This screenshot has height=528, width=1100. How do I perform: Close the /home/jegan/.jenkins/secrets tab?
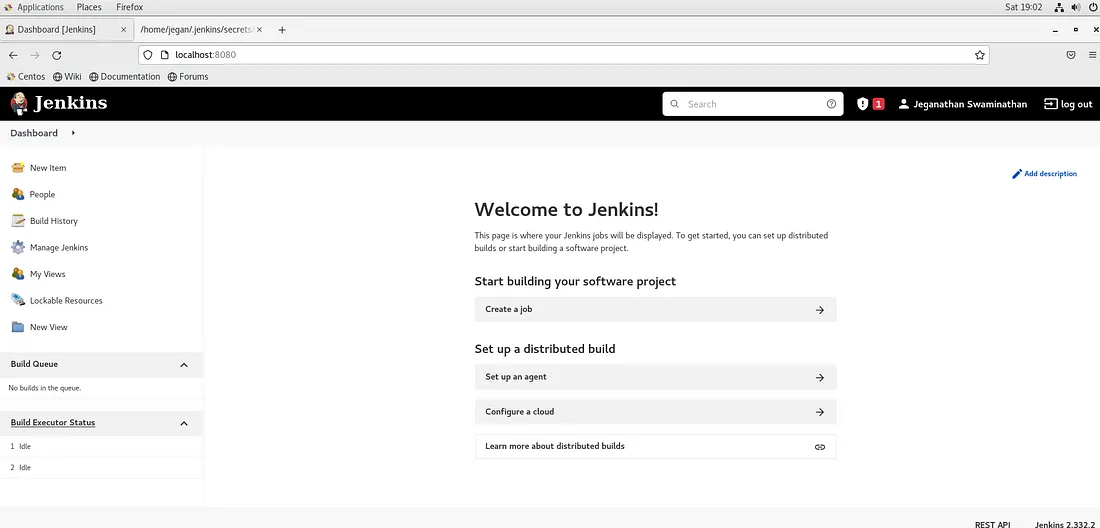tap(260, 30)
